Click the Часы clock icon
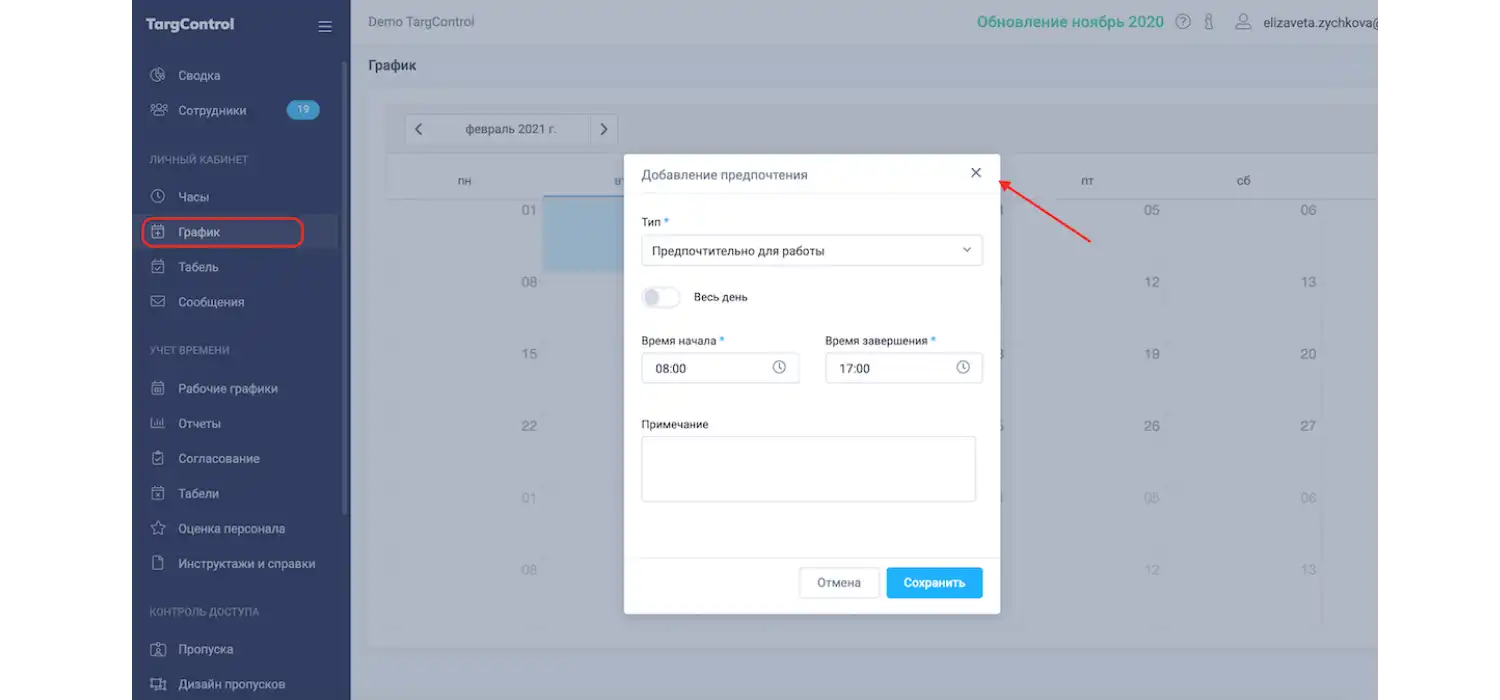The width and height of the screenshot is (1500, 700). pos(157,196)
